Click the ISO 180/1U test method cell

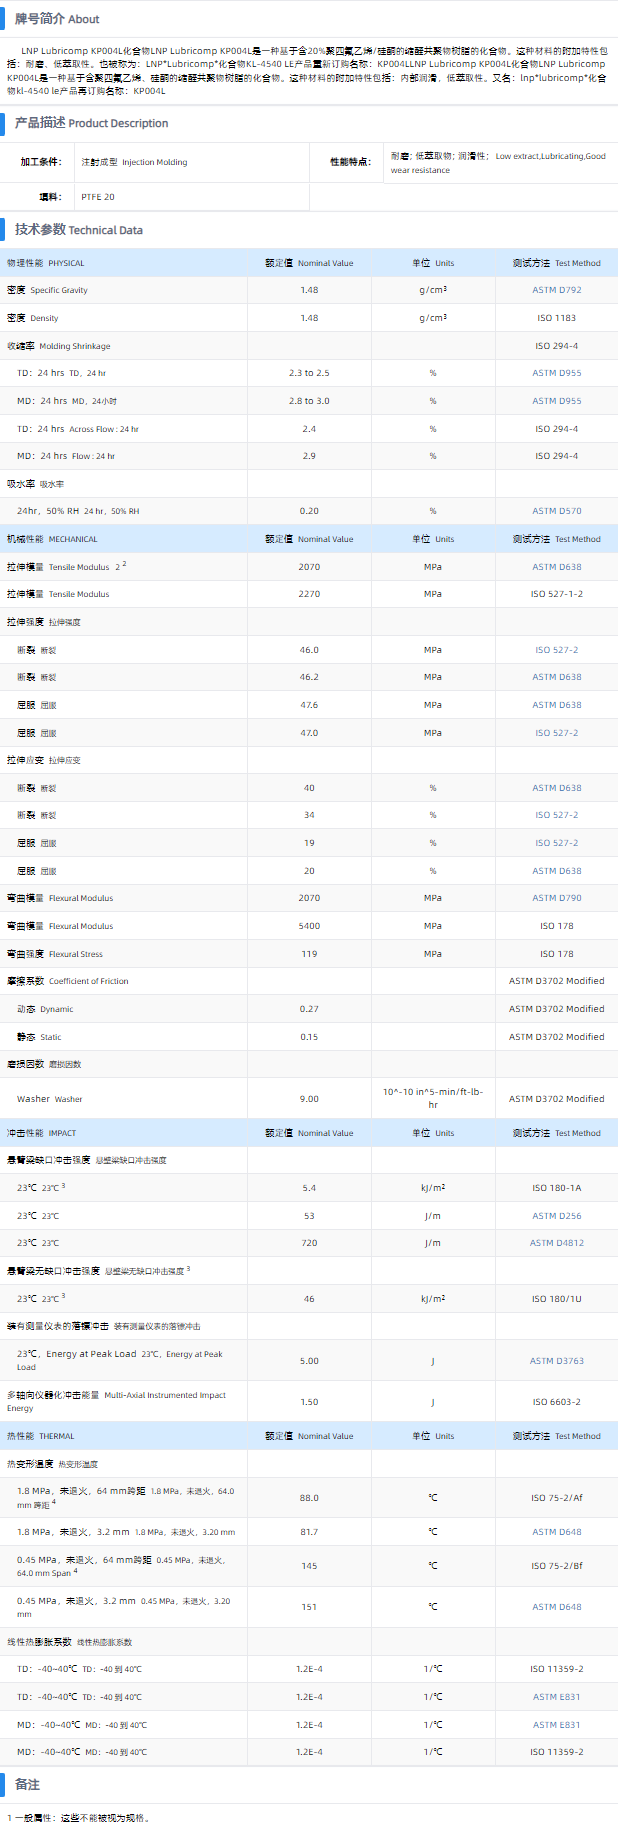pos(556,1299)
